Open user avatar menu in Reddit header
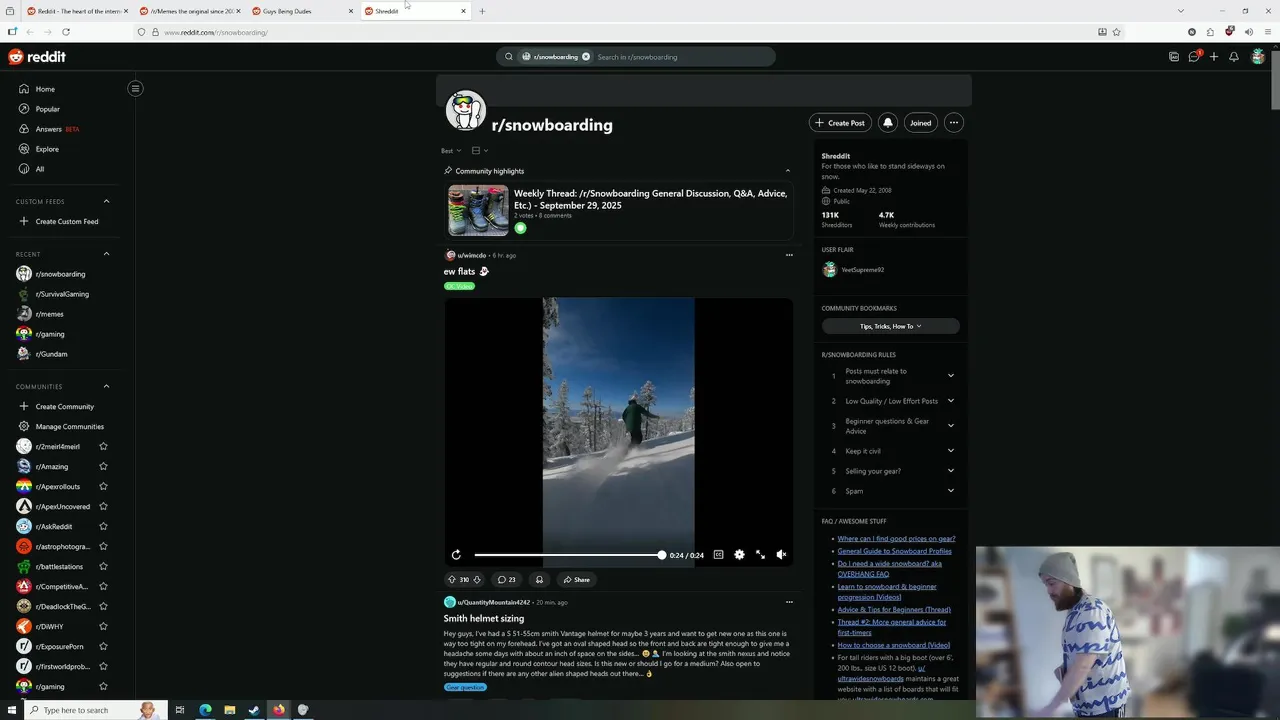 tap(1258, 57)
